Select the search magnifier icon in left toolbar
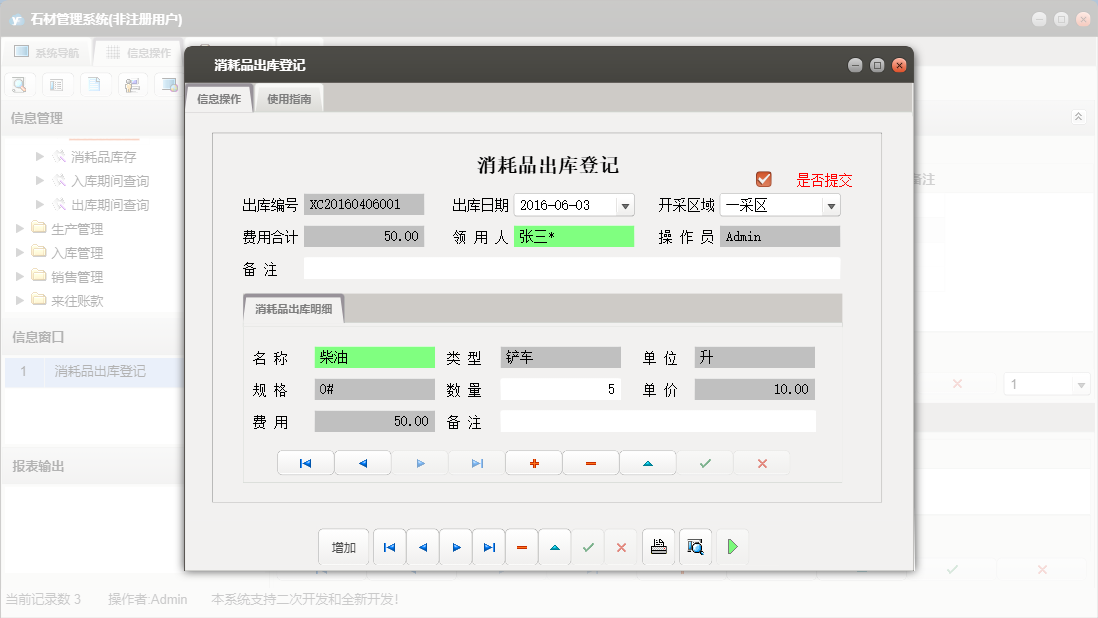Viewport: 1098px width, 618px height. point(20,84)
